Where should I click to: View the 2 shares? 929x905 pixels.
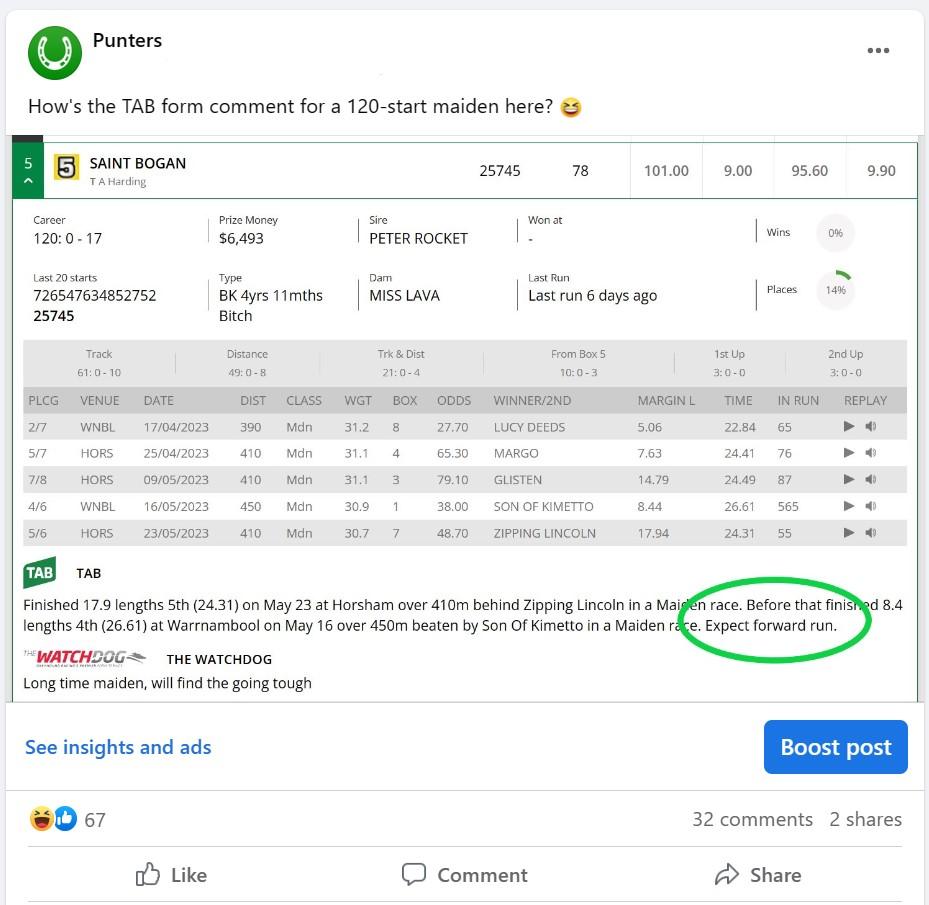(x=865, y=819)
